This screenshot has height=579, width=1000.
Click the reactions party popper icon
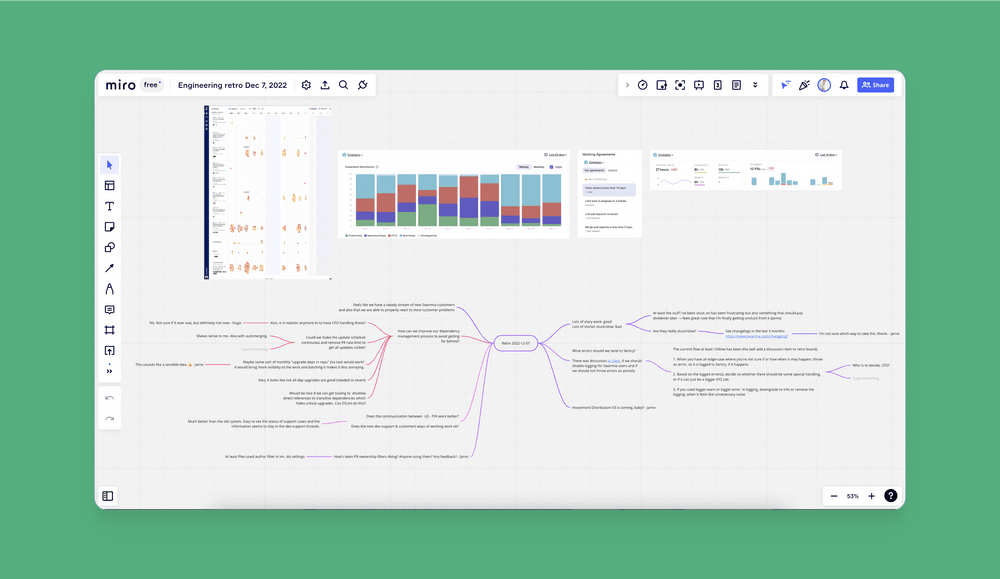(x=804, y=85)
